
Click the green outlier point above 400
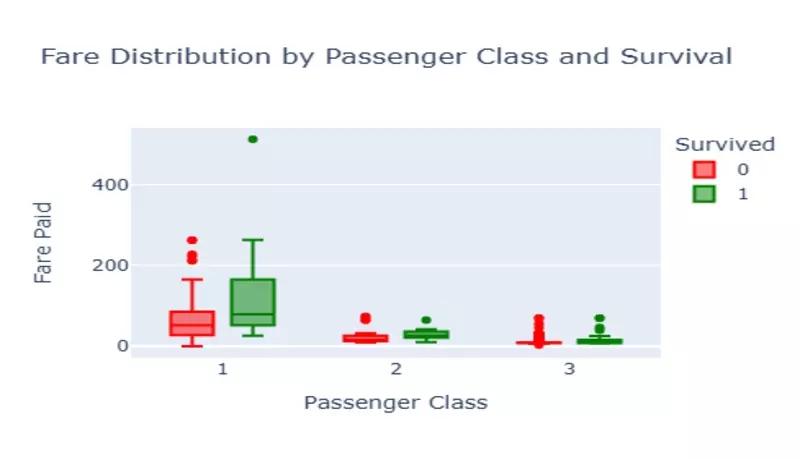coord(252,139)
